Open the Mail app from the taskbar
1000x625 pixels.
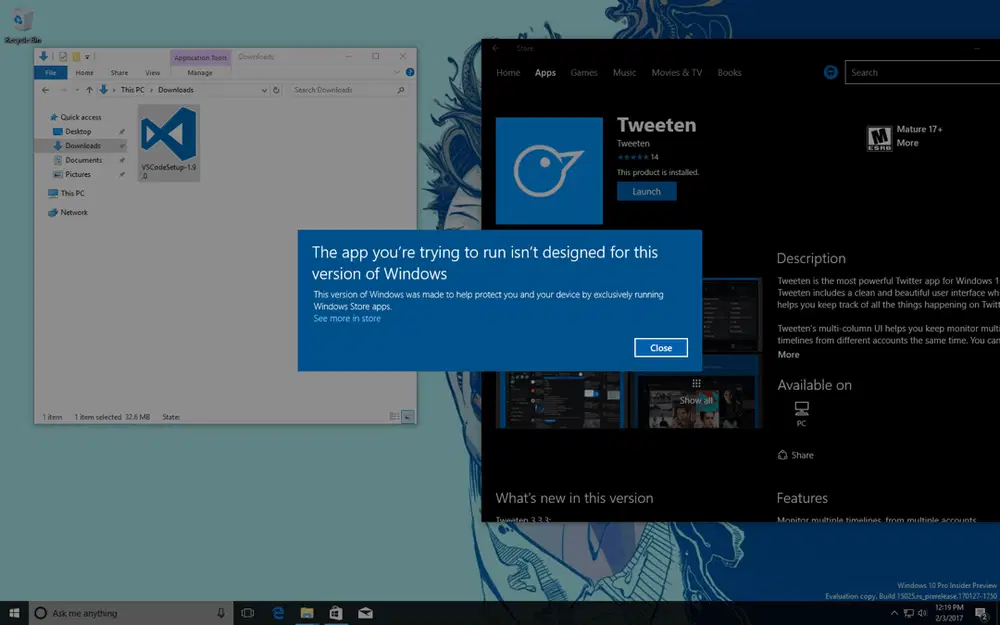click(x=366, y=612)
